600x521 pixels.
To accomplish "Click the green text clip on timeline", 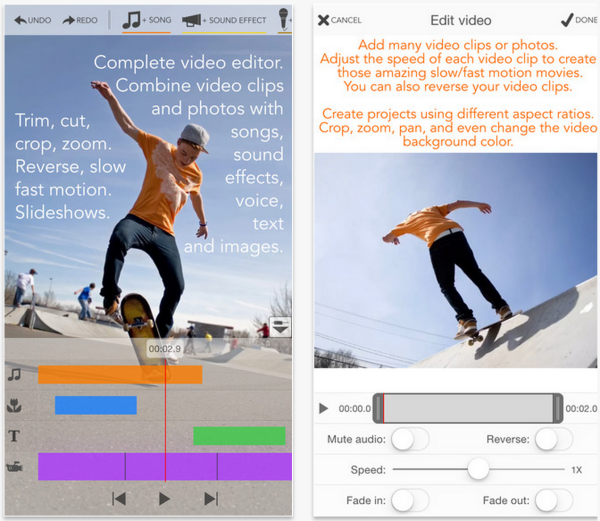I will pos(239,436).
